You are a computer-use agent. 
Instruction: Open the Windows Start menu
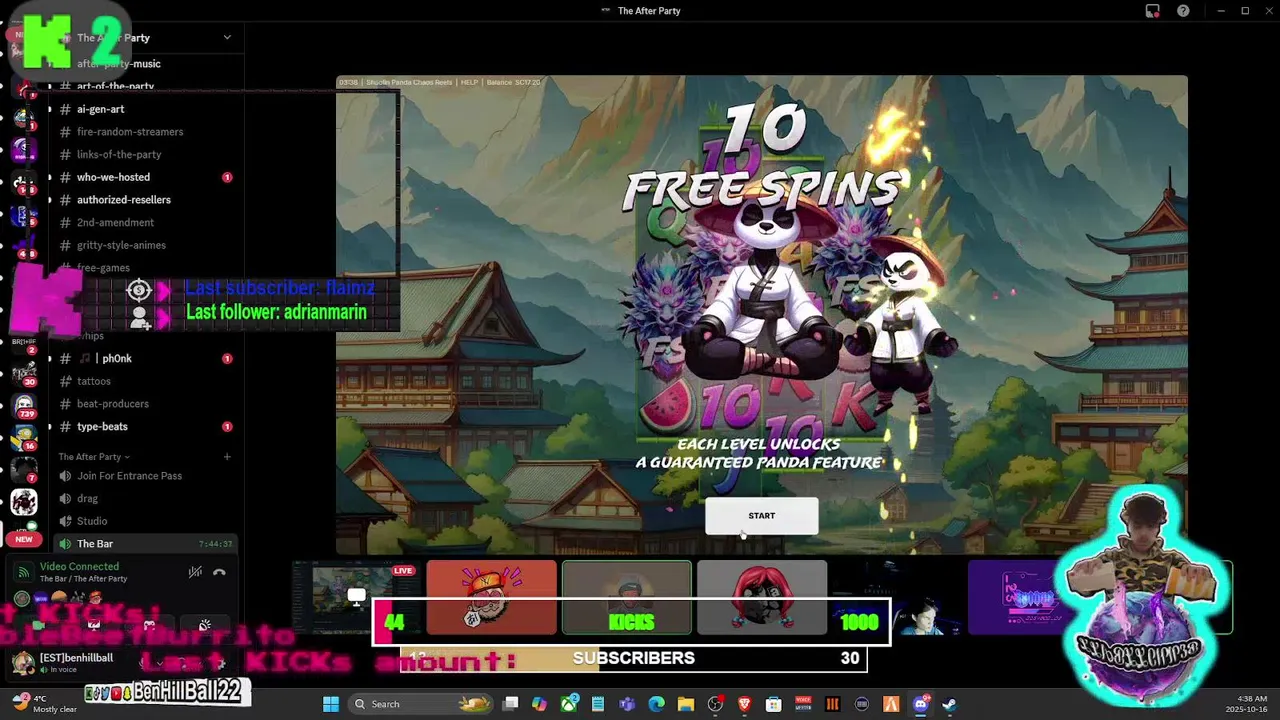(x=331, y=704)
